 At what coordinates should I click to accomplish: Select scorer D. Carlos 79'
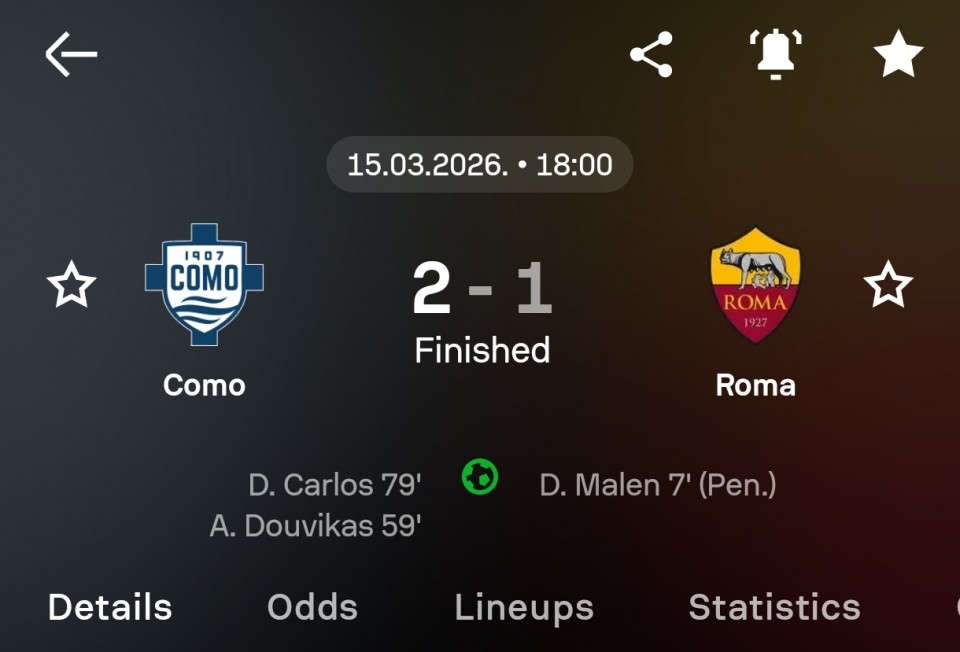point(335,485)
